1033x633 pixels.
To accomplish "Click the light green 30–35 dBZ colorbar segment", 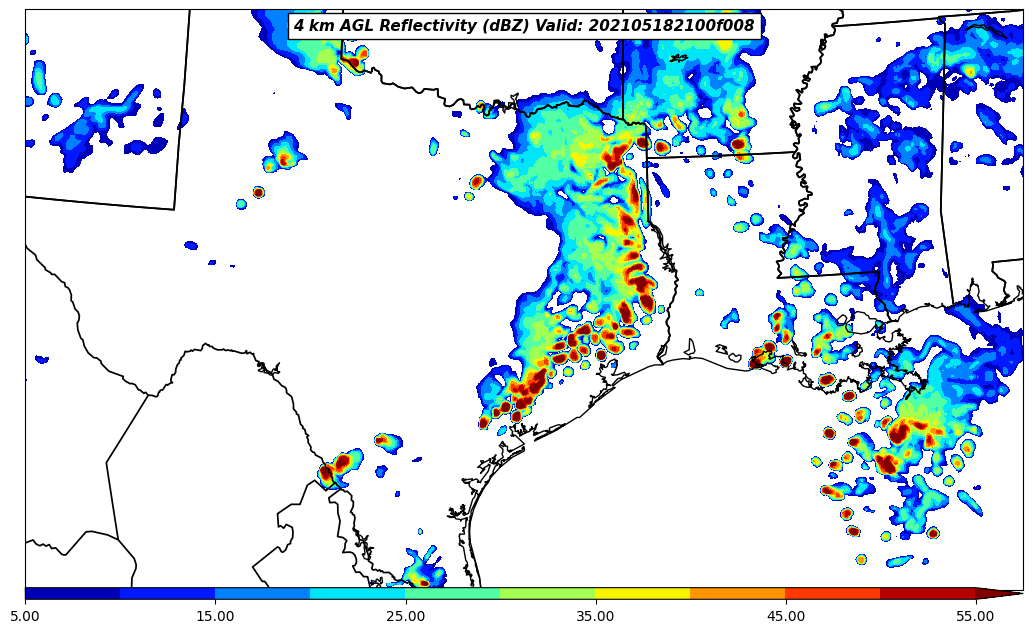I will click(547, 593).
